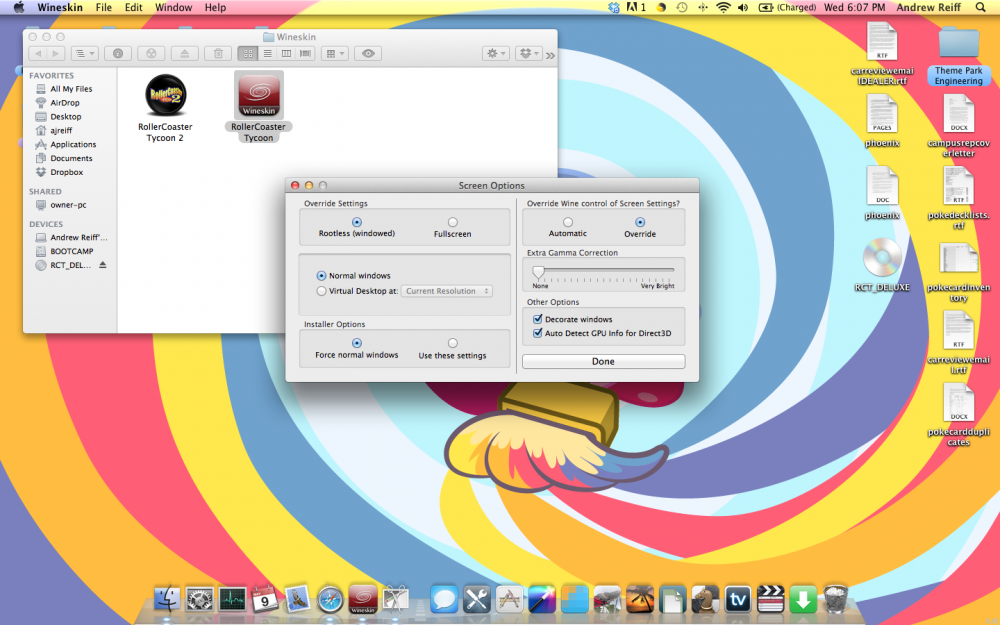Open Safari from the Dock
This screenshot has height=625, width=1000.
pos(330,599)
